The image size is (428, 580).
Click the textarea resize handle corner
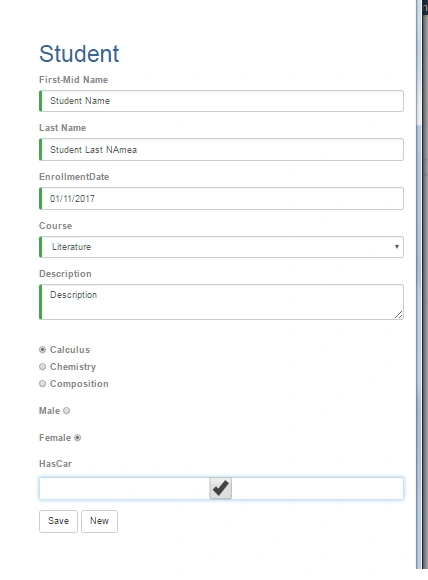coord(398,315)
